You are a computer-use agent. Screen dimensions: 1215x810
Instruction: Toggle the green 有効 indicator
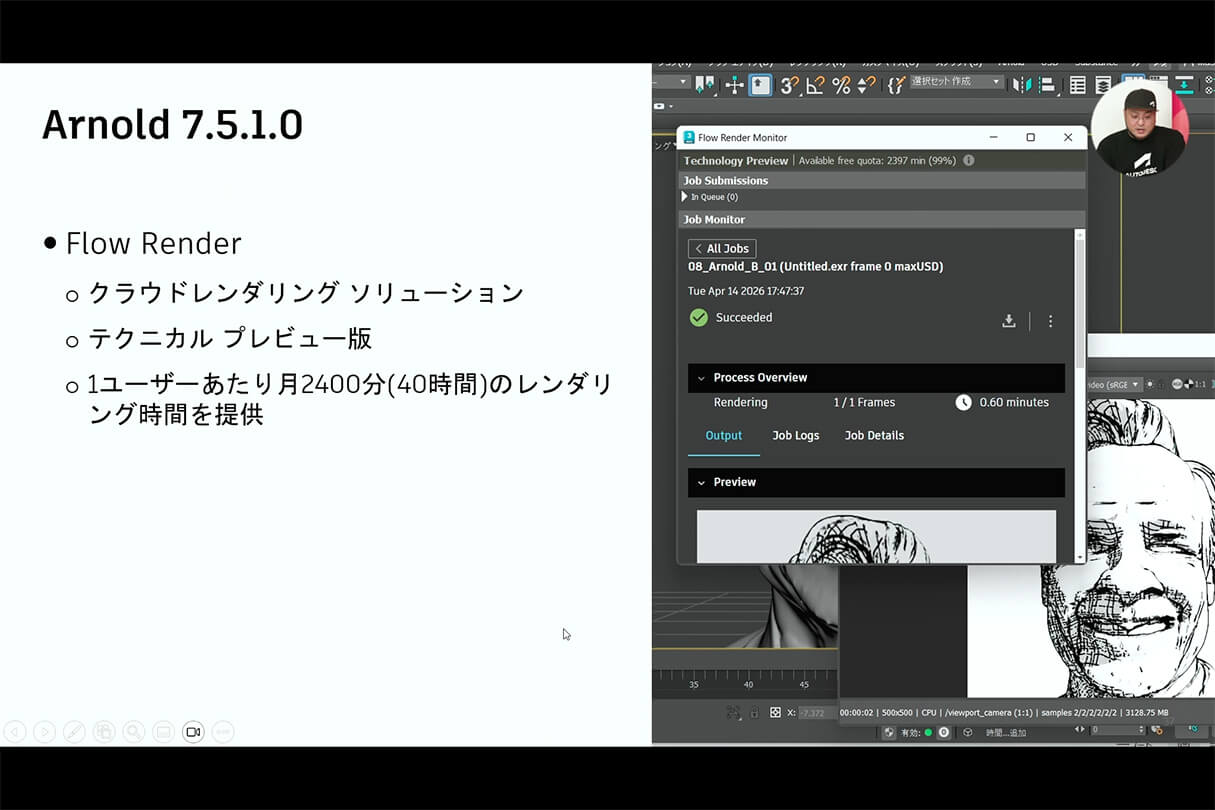coord(928,732)
